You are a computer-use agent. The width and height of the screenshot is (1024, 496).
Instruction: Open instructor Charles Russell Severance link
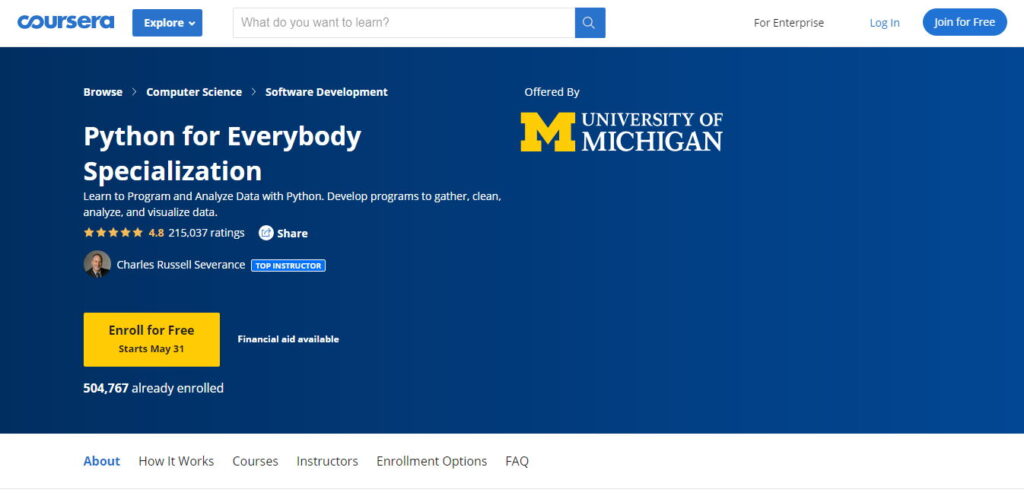click(181, 265)
